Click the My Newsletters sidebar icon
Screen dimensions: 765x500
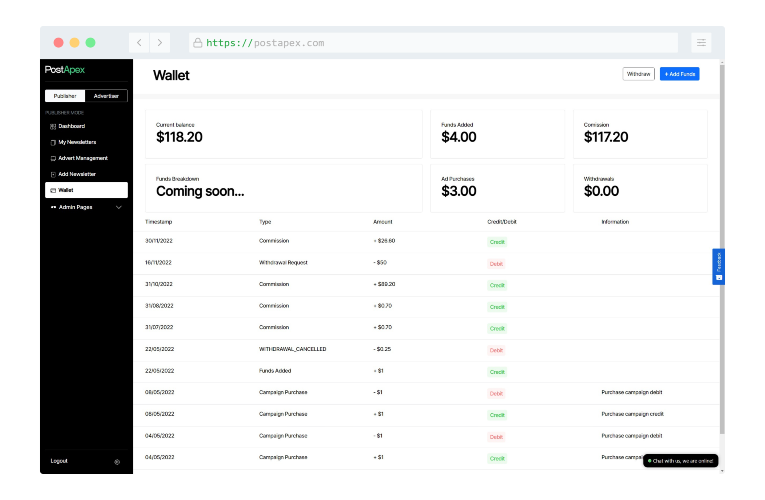(53, 142)
